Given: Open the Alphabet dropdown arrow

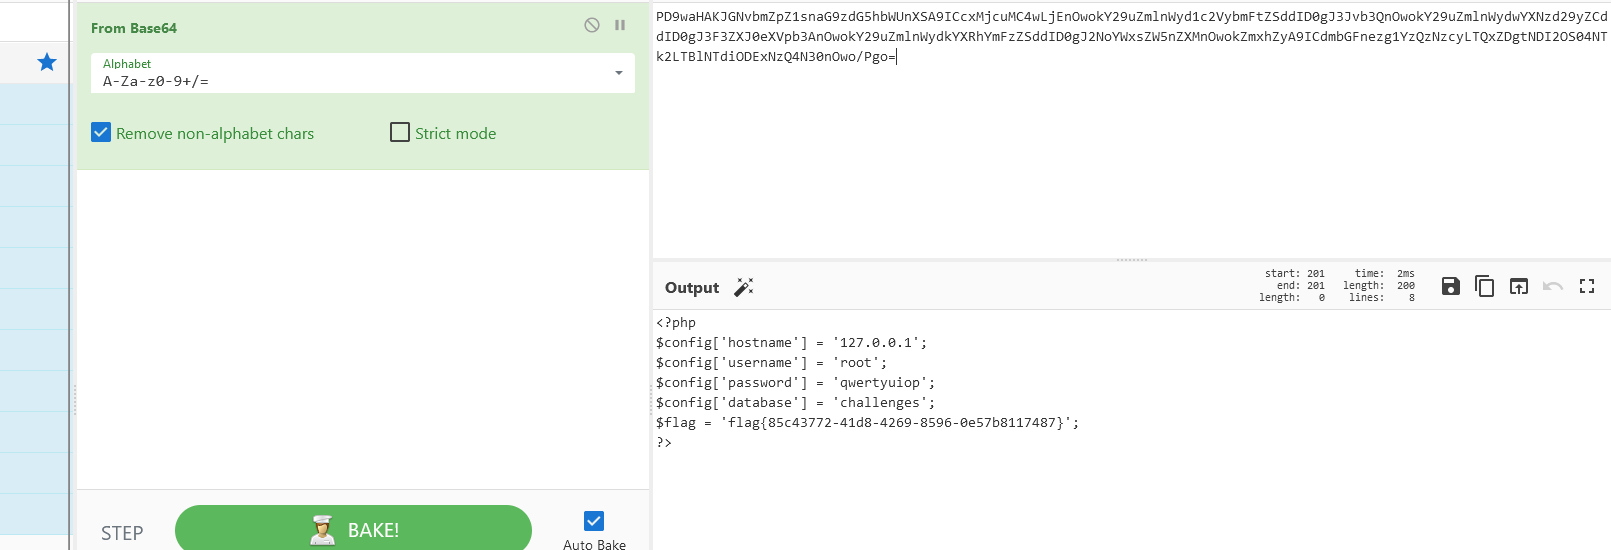Looking at the screenshot, I should point(619,73).
